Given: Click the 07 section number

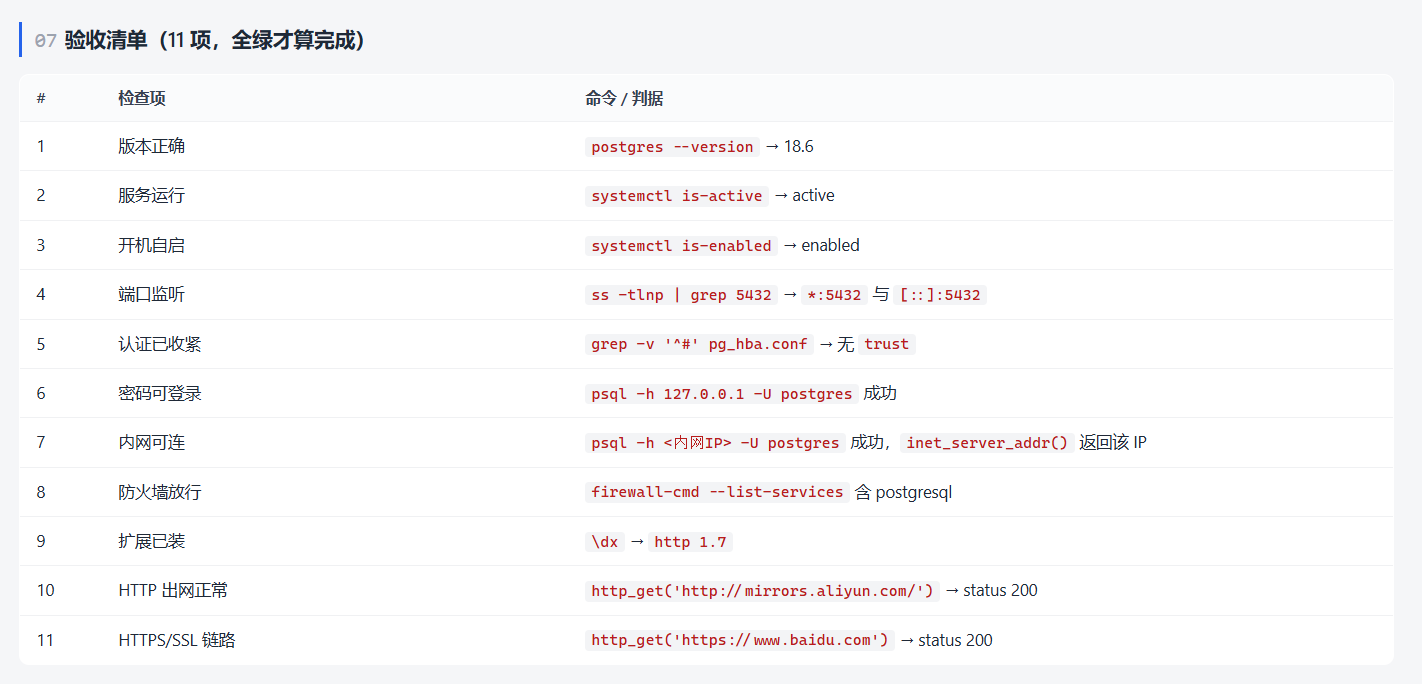Looking at the screenshot, I should [x=45, y=41].
